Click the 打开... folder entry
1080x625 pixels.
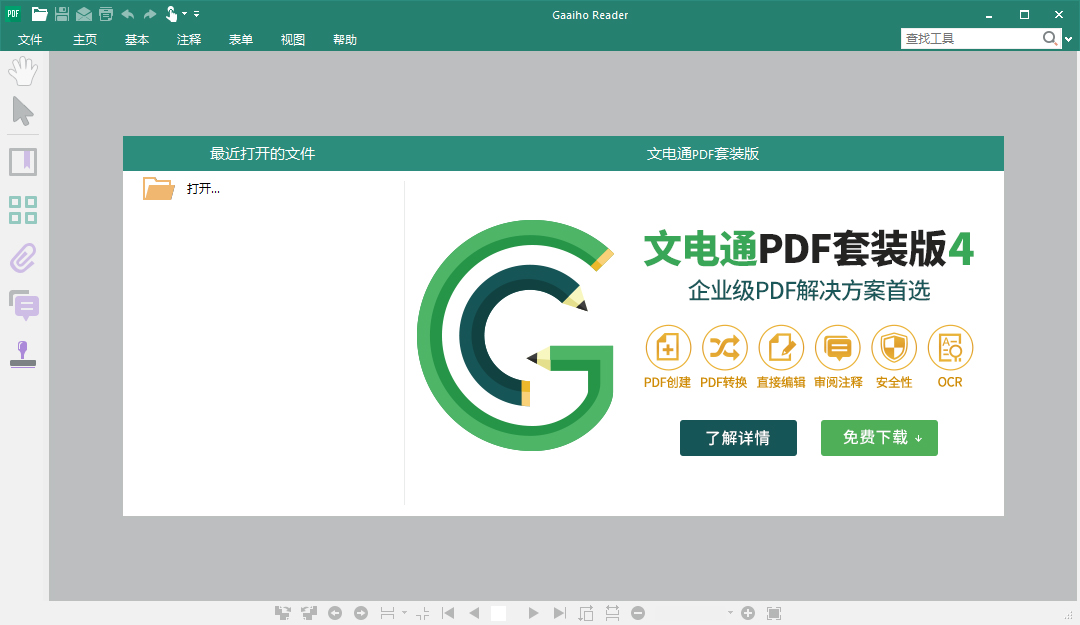coord(181,188)
